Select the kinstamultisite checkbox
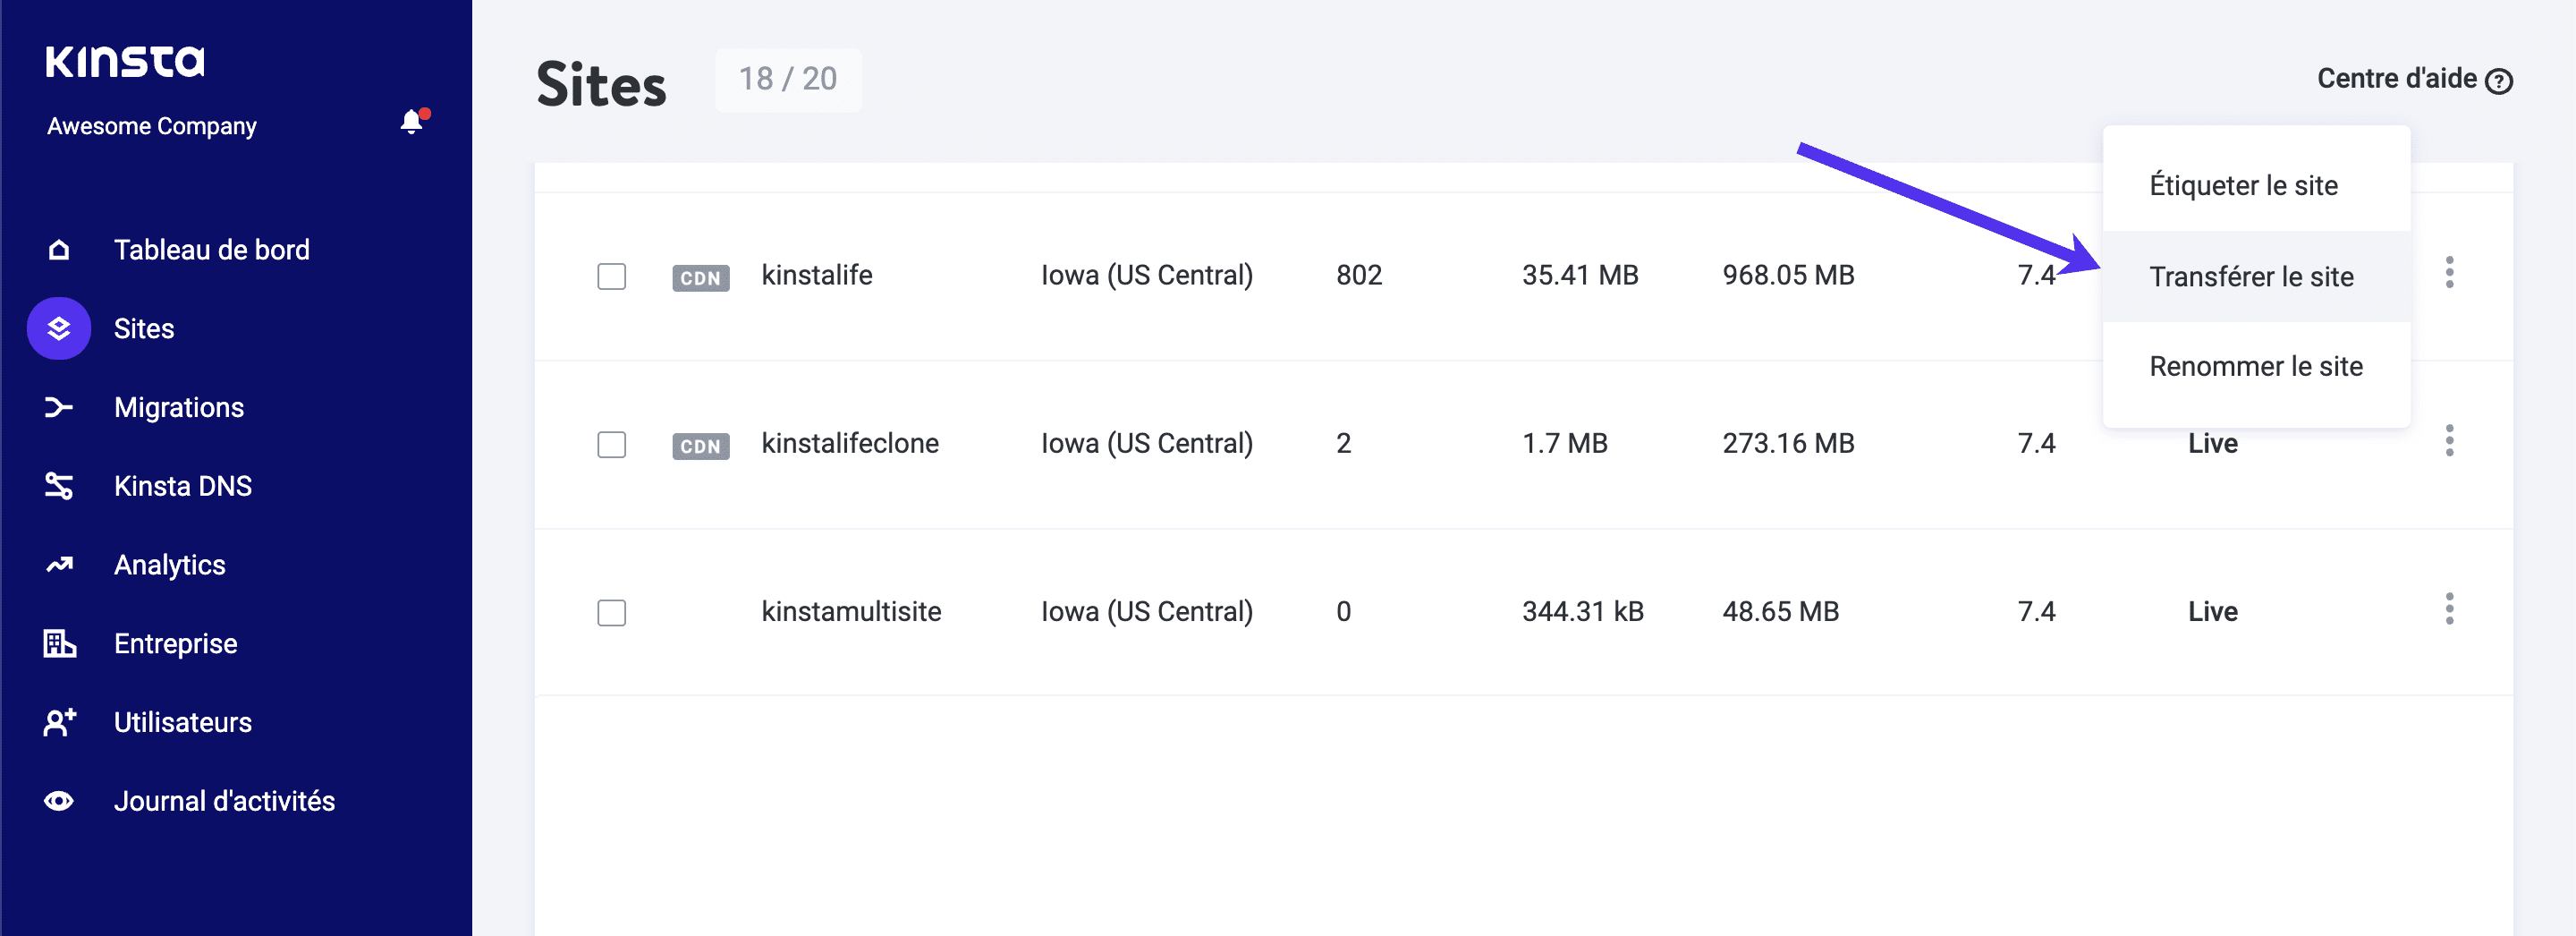The width and height of the screenshot is (2576, 936). [612, 612]
